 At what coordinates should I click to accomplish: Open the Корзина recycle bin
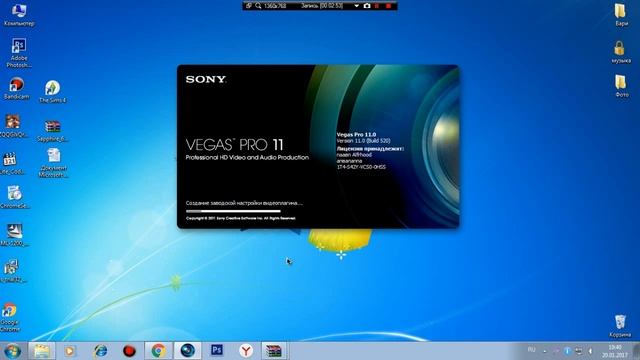620,325
